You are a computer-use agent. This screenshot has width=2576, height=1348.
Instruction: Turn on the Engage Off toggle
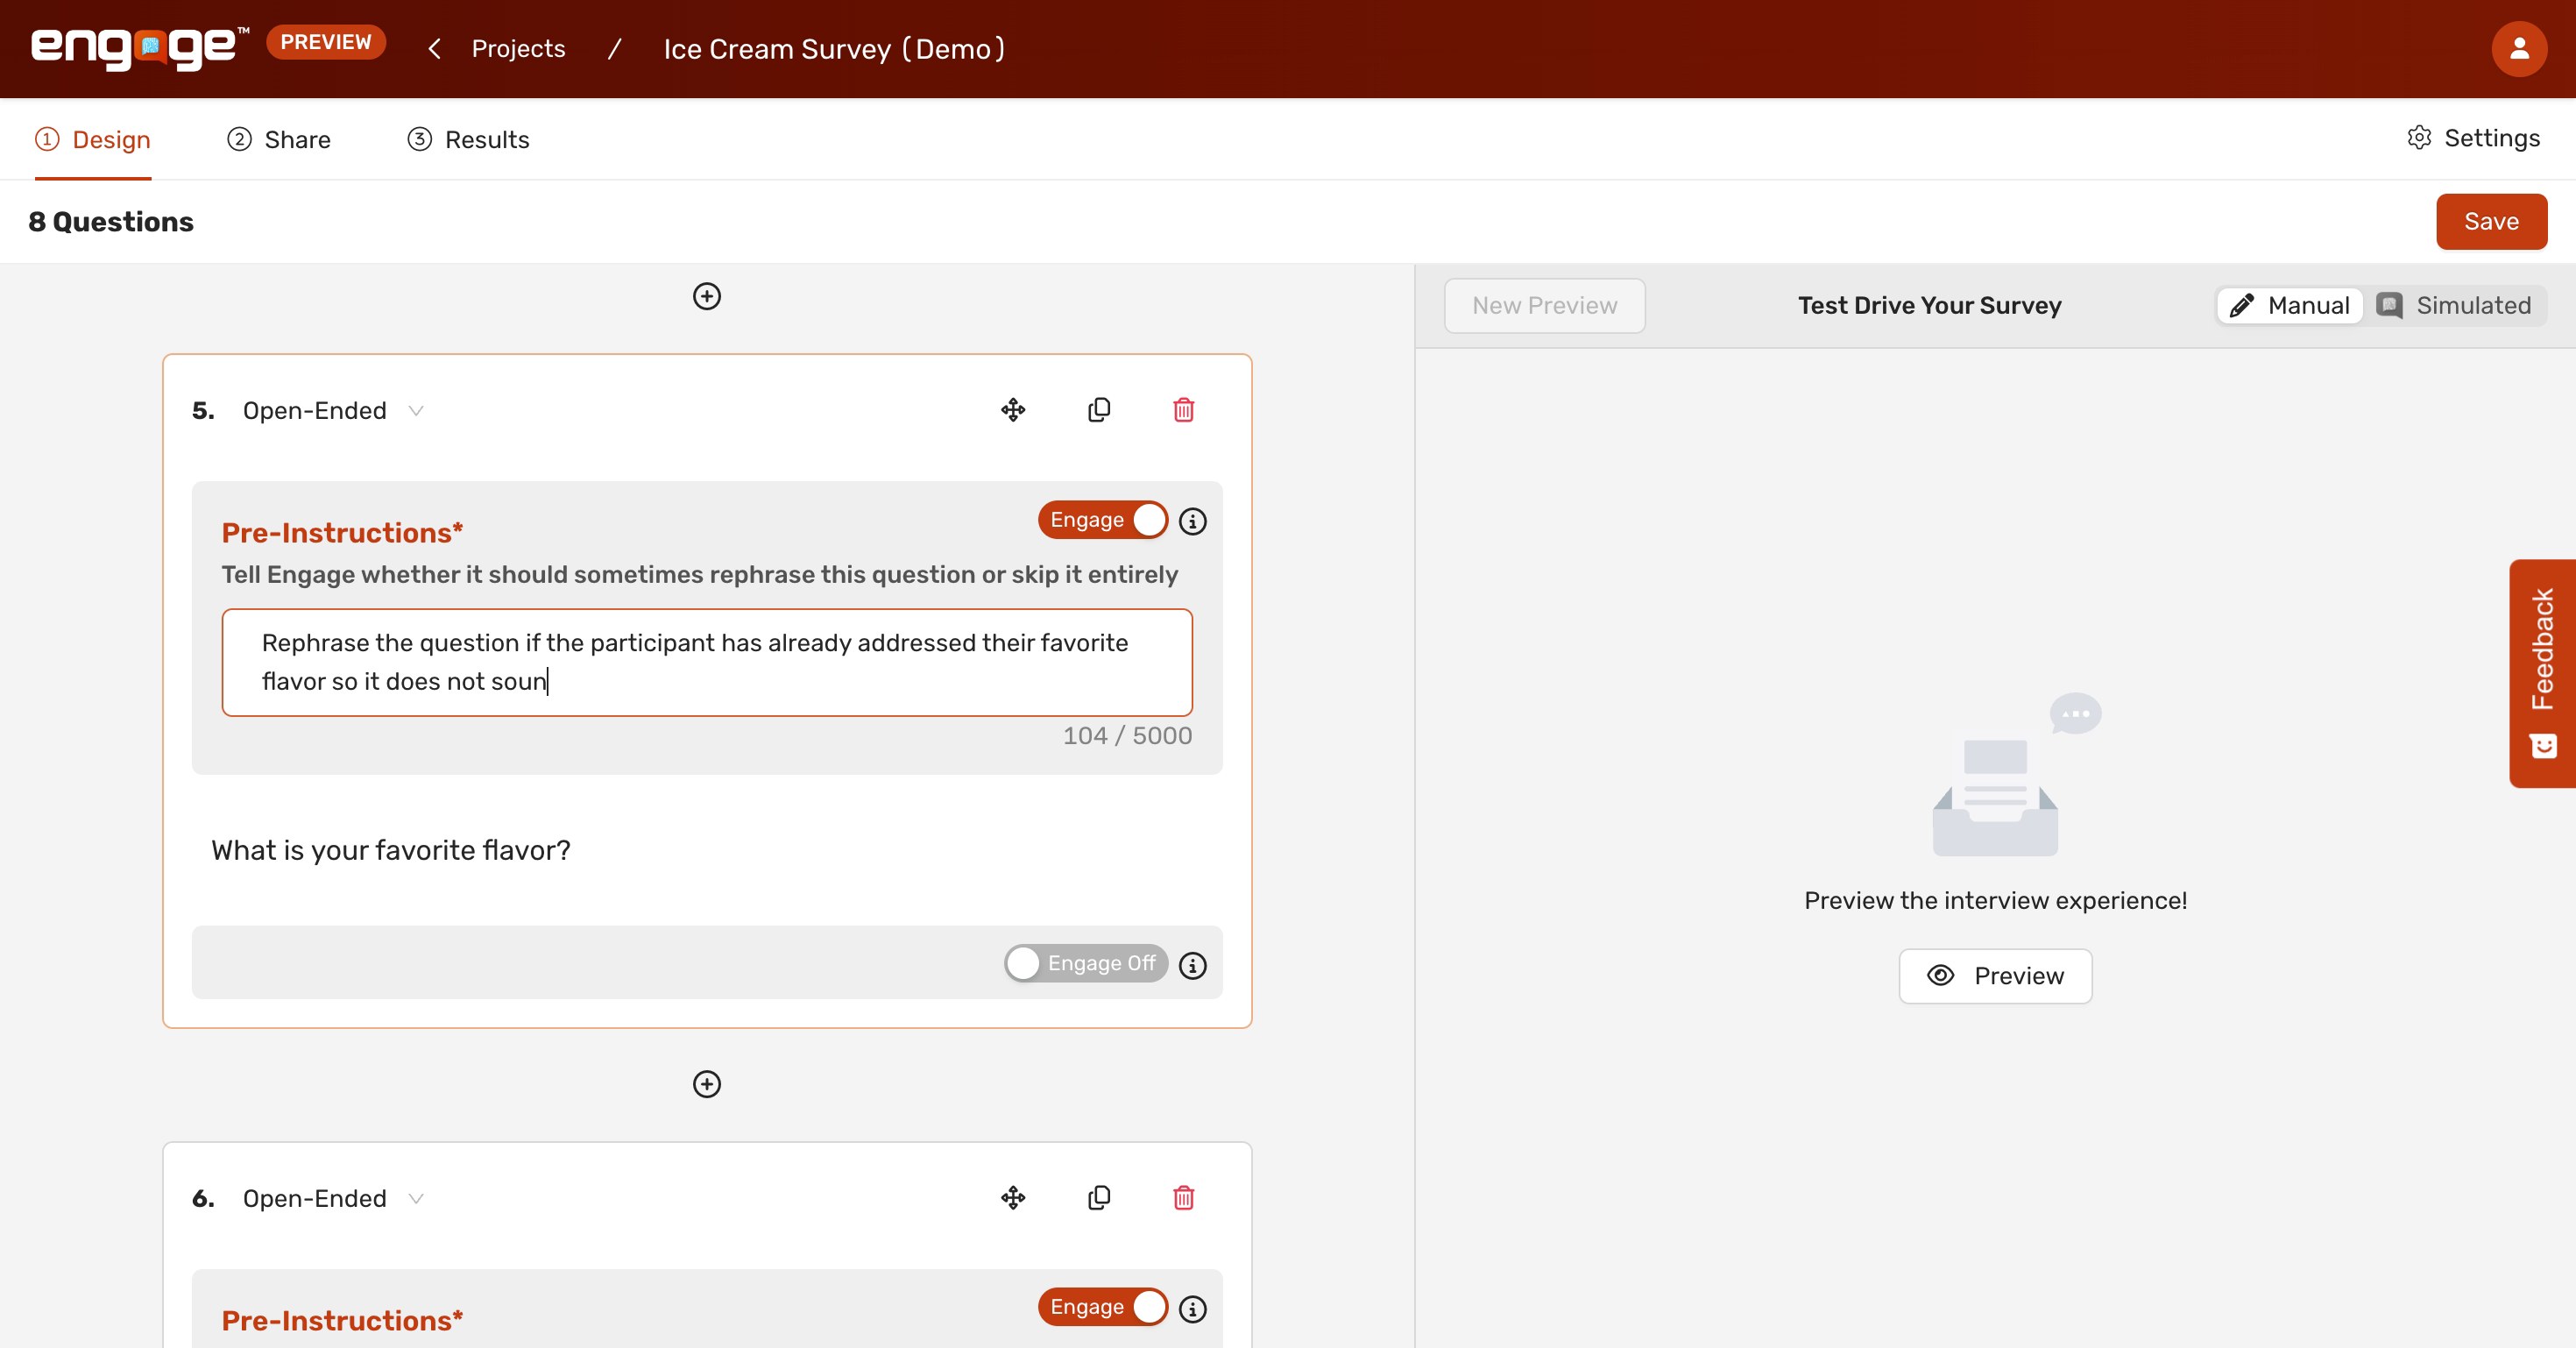1086,963
